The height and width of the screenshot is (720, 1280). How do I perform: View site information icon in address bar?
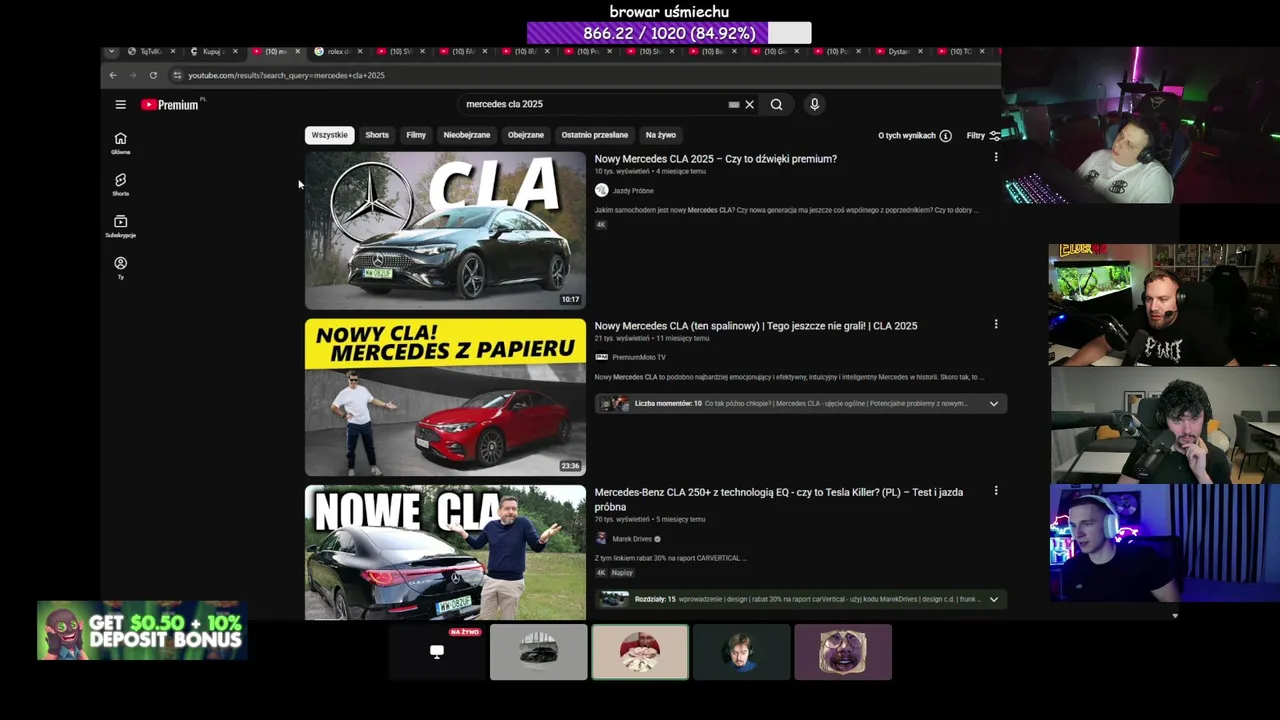coord(177,75)
